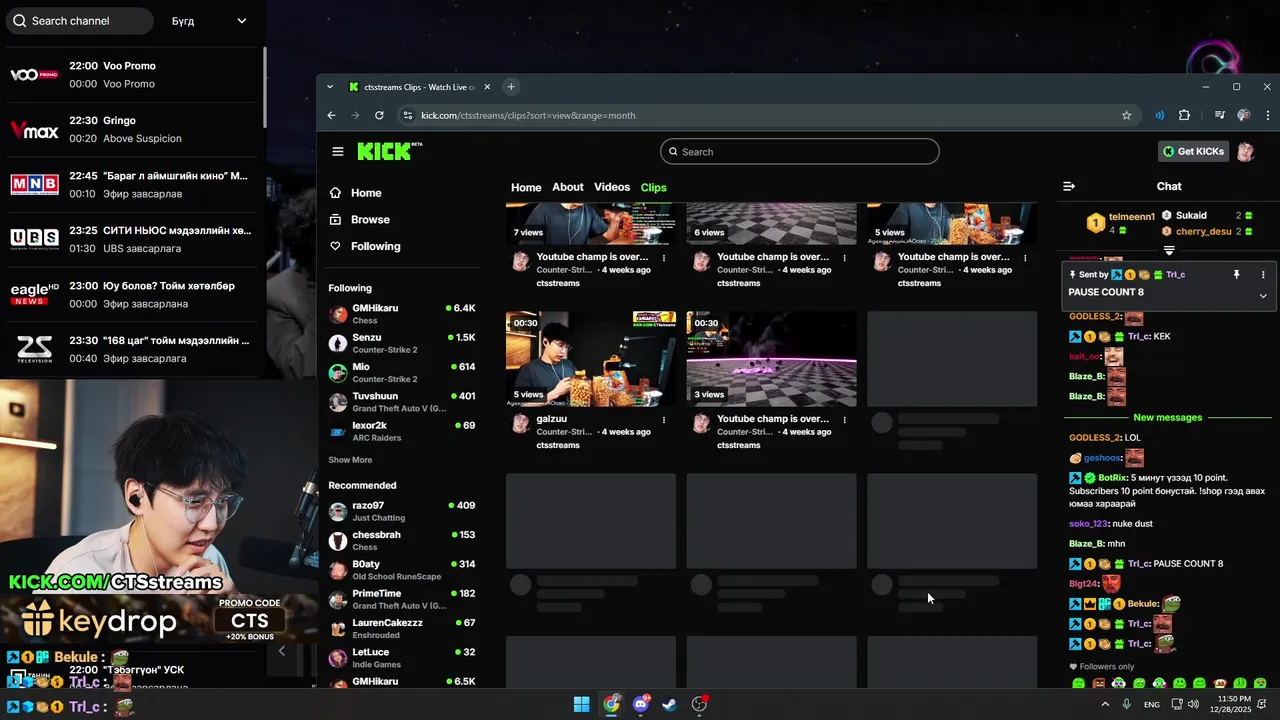Open Windows Start menu

point(581,704)
